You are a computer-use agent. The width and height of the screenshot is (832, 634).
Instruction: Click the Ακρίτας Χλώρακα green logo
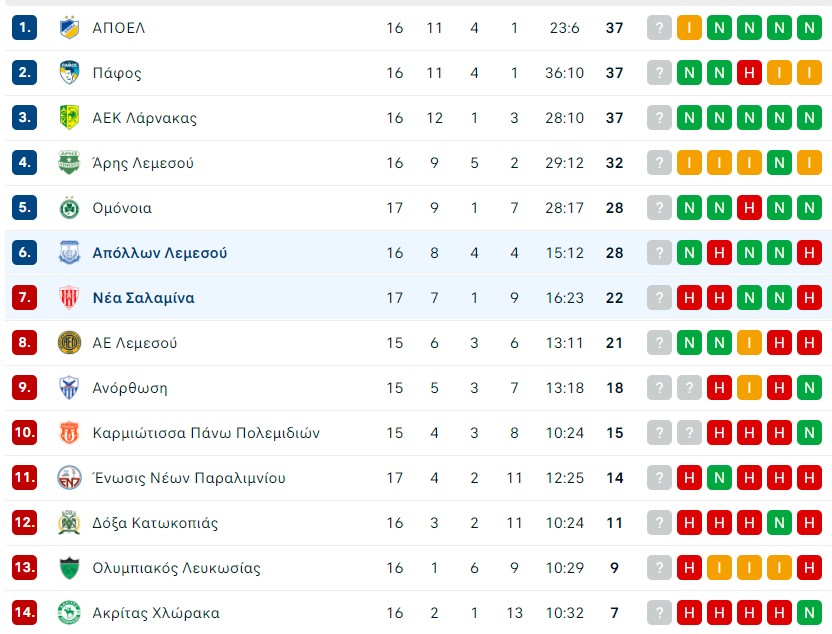click(x=70, y=613)
